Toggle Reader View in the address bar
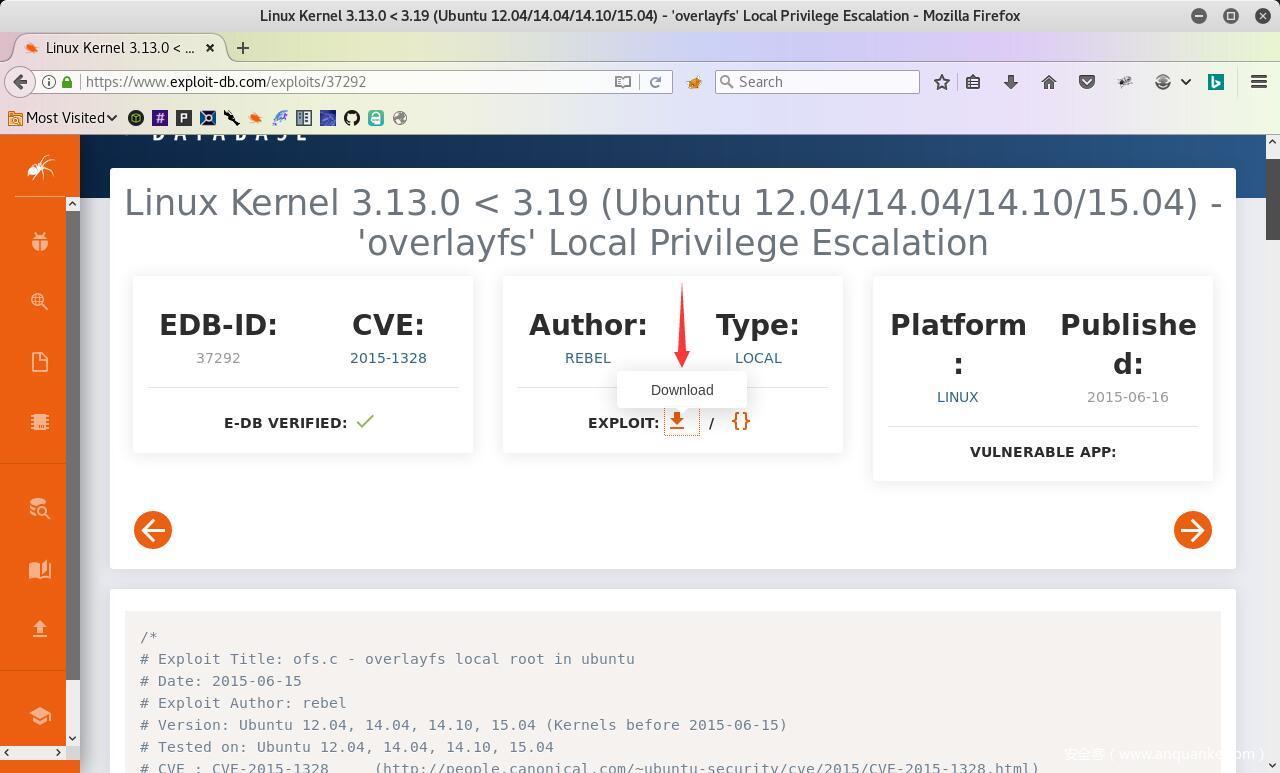The width and height of the screenshot is (1280, 773). (x=623, y=82)
